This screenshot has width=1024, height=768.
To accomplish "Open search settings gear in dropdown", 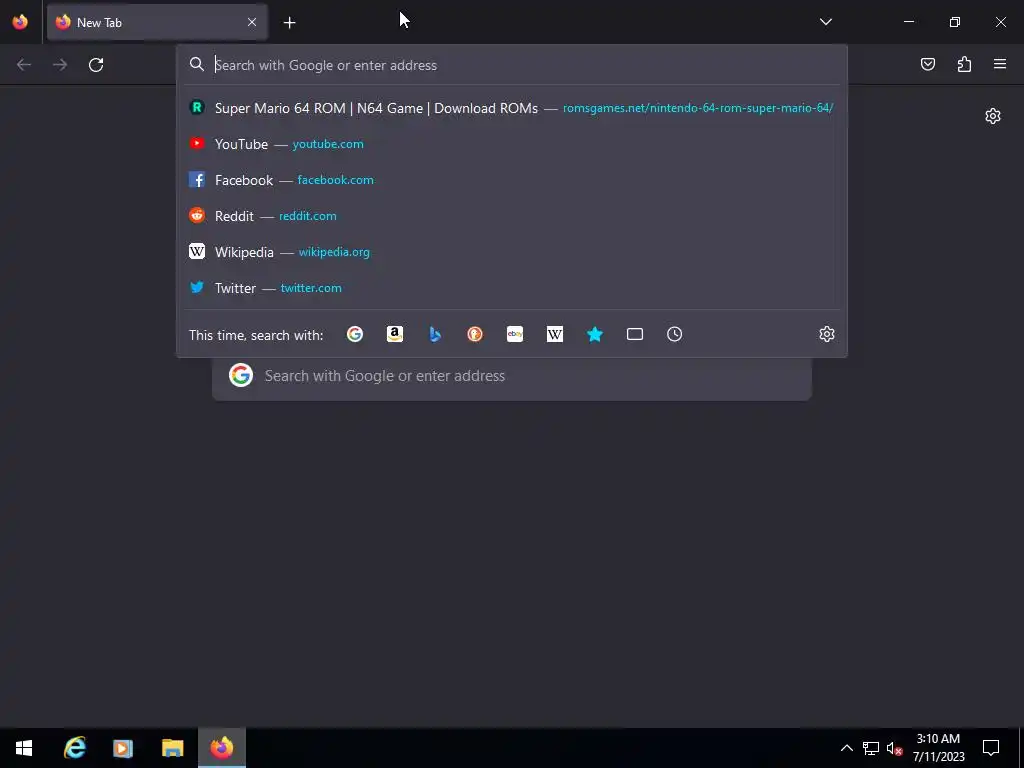I will pyautogui.click(x=827, y=334).
